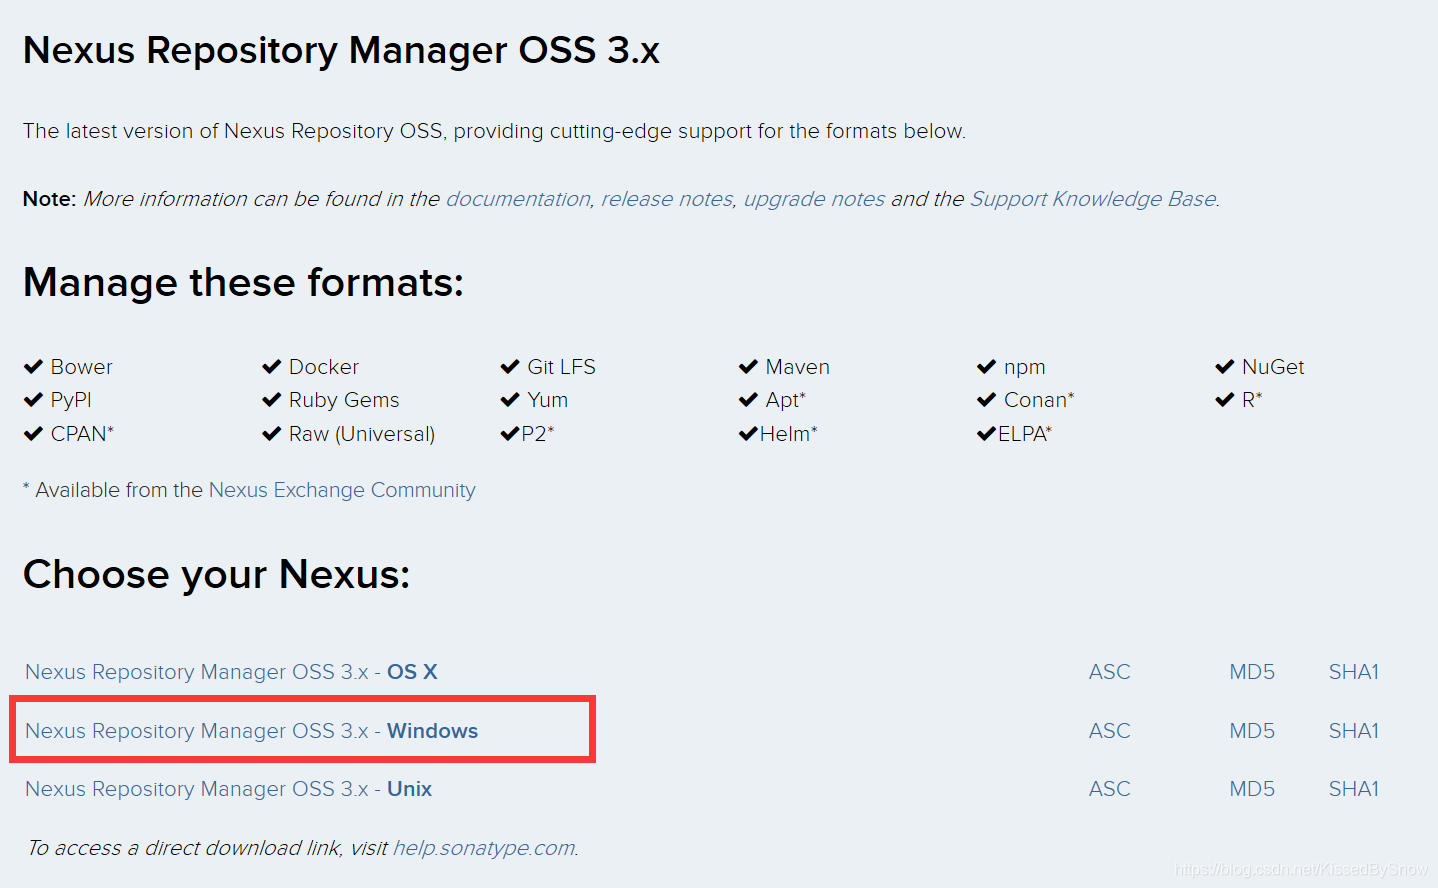The width and height of the screenshot is (1438, 888).
Task: Click the checkmark icon beside Docker
Action: tap(271, 367)
